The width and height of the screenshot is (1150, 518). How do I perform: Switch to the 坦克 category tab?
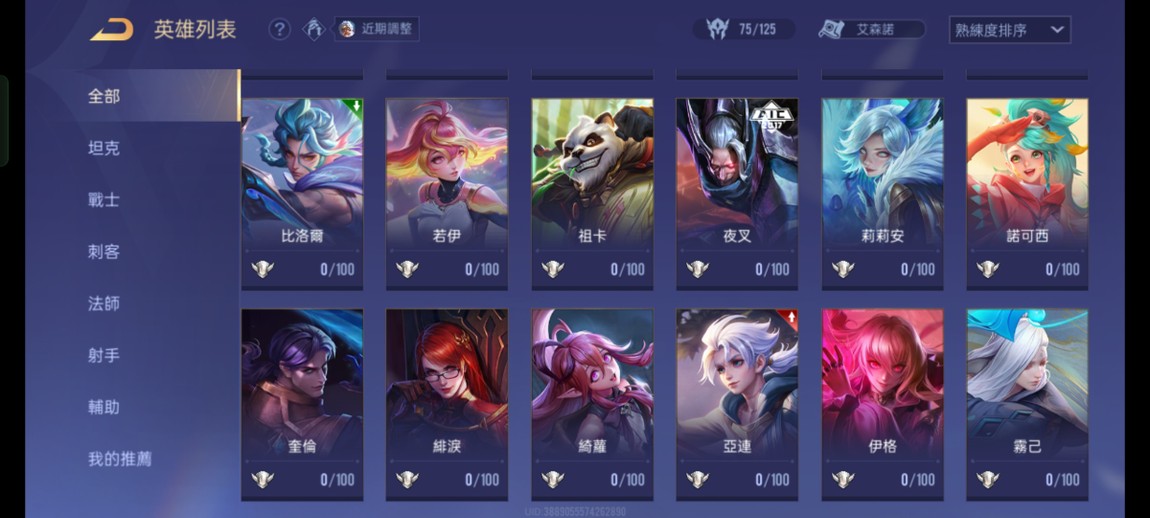coord(104,148)
